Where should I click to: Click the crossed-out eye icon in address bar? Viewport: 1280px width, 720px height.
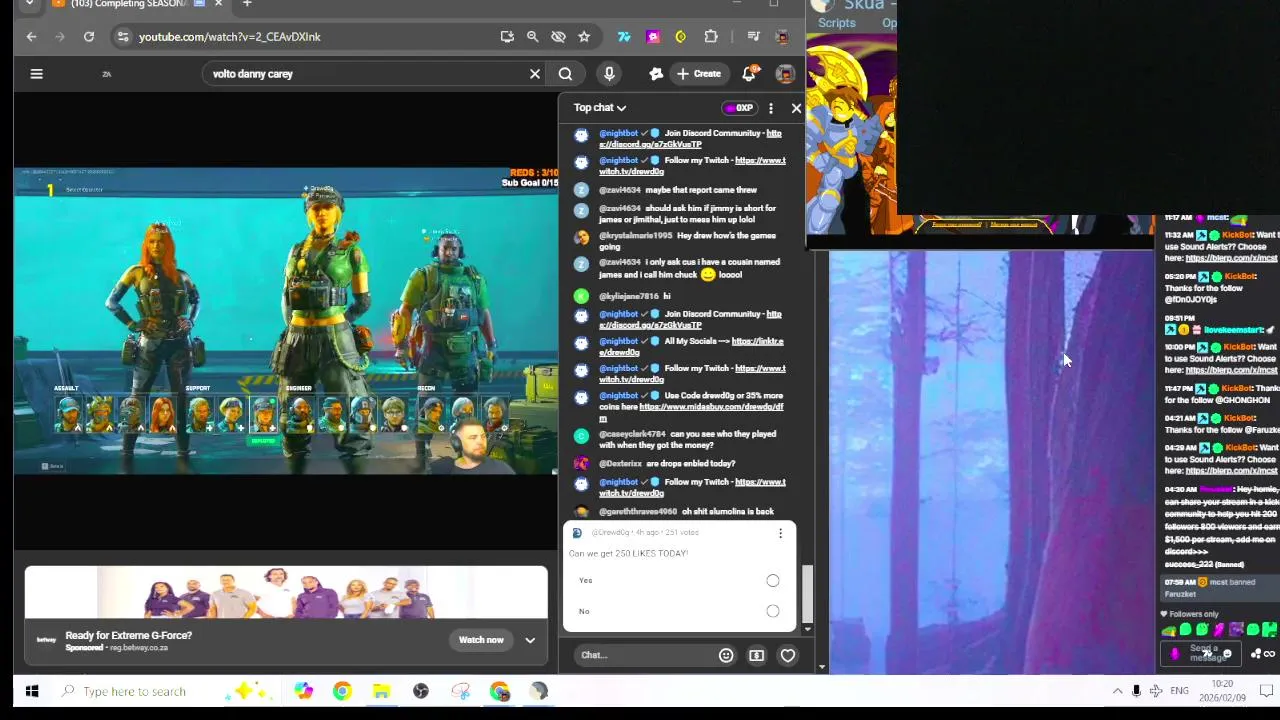tap(558, 37)
